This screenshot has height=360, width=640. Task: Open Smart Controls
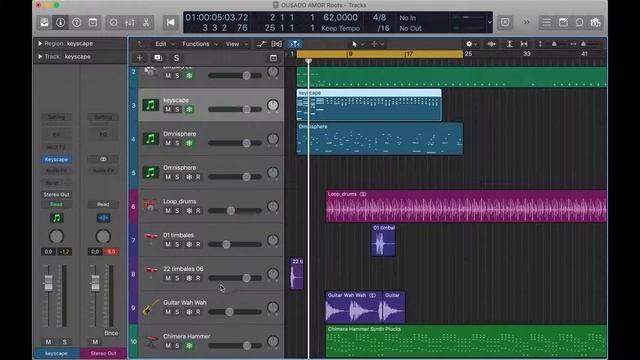pos(113,22)
